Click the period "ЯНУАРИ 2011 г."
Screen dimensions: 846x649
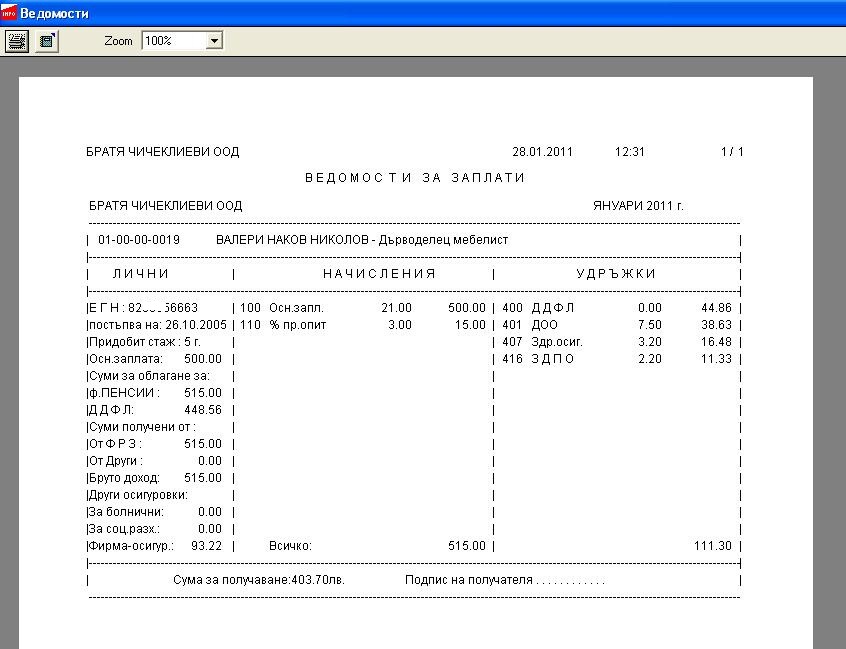(638, 206)
